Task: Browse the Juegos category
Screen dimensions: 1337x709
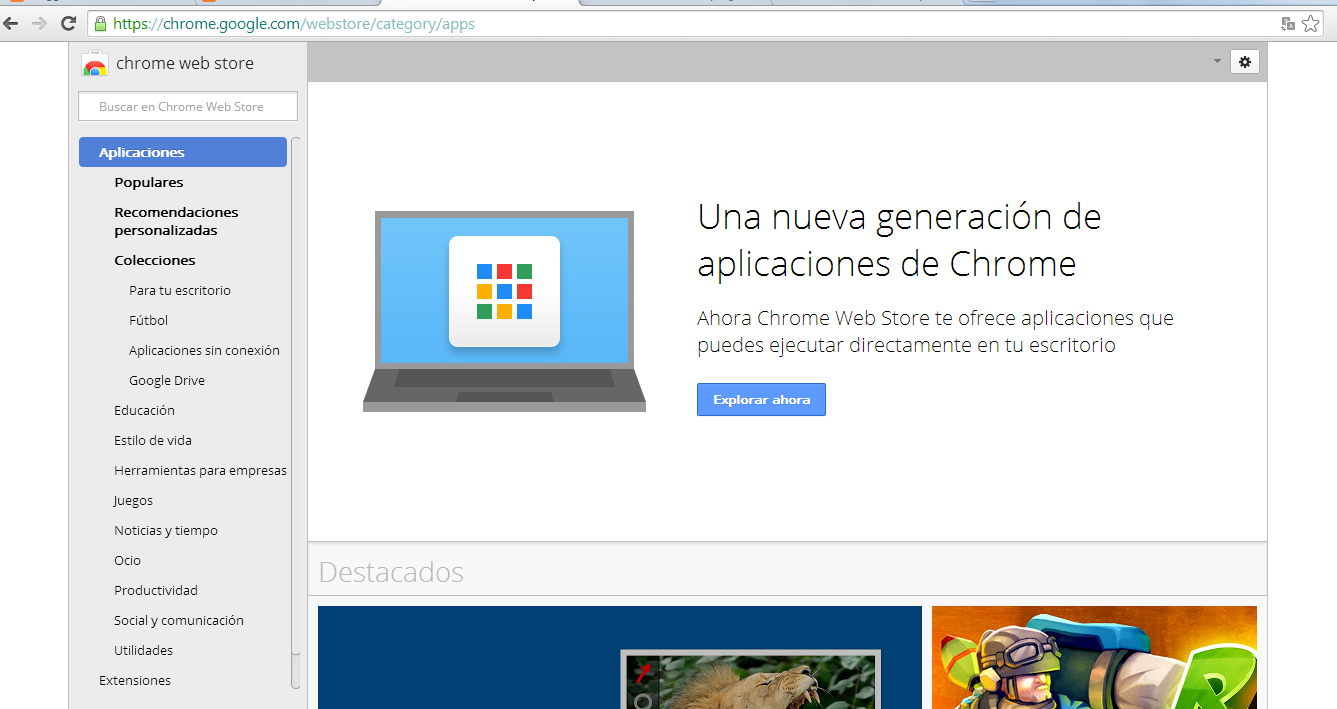Action: (x=133, y=500)
